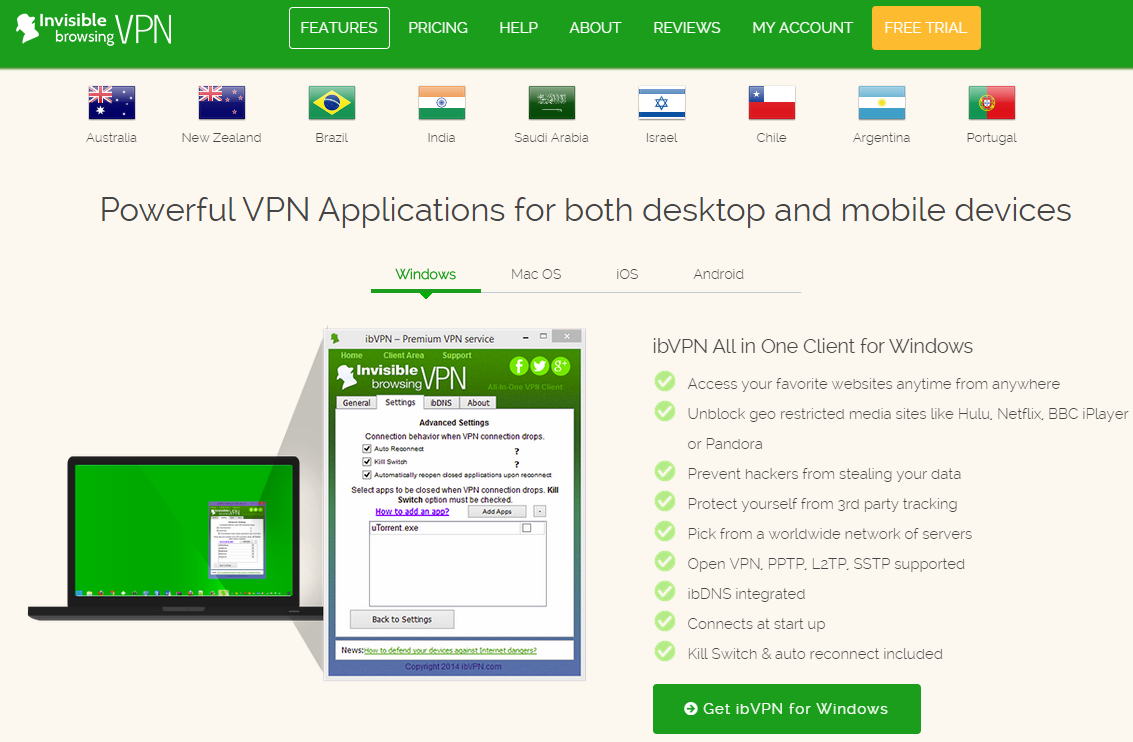Open MY ACCOUNT in the navigation bar
Viewport: 1133px width, 742px height.
(803, 28)
